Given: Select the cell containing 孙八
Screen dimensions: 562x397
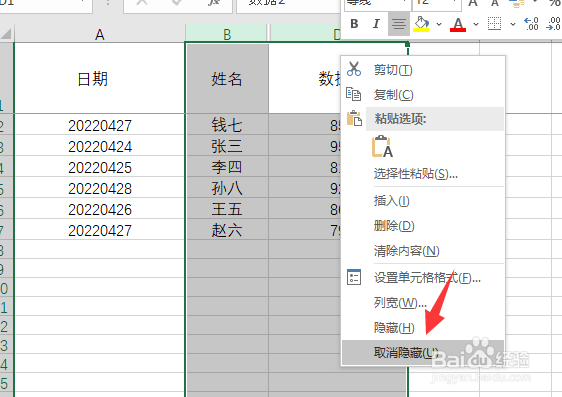Looking at the screenshot, I should pos(227,188).
